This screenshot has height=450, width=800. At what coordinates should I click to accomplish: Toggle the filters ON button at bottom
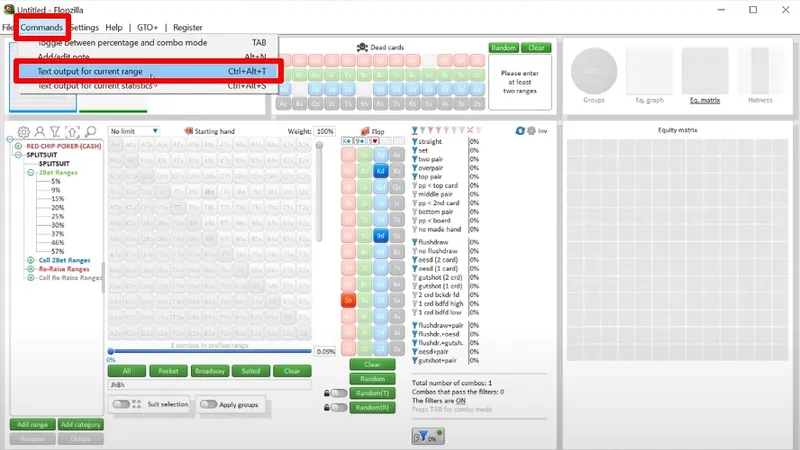click(x=428, y=436)
